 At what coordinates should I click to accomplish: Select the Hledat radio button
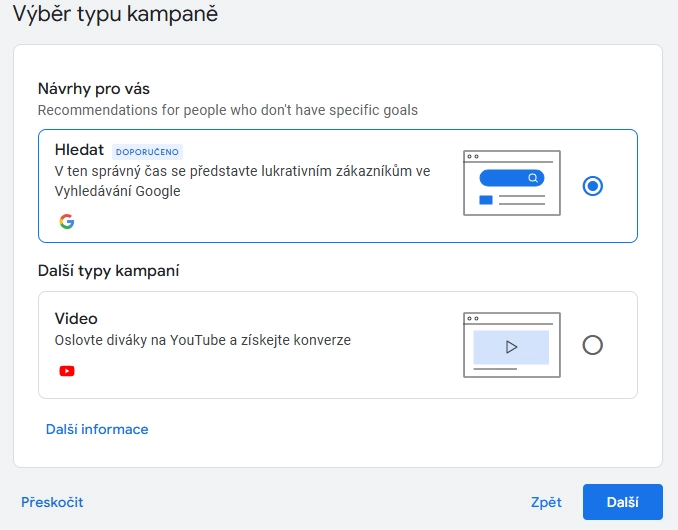tap(592, 186)
